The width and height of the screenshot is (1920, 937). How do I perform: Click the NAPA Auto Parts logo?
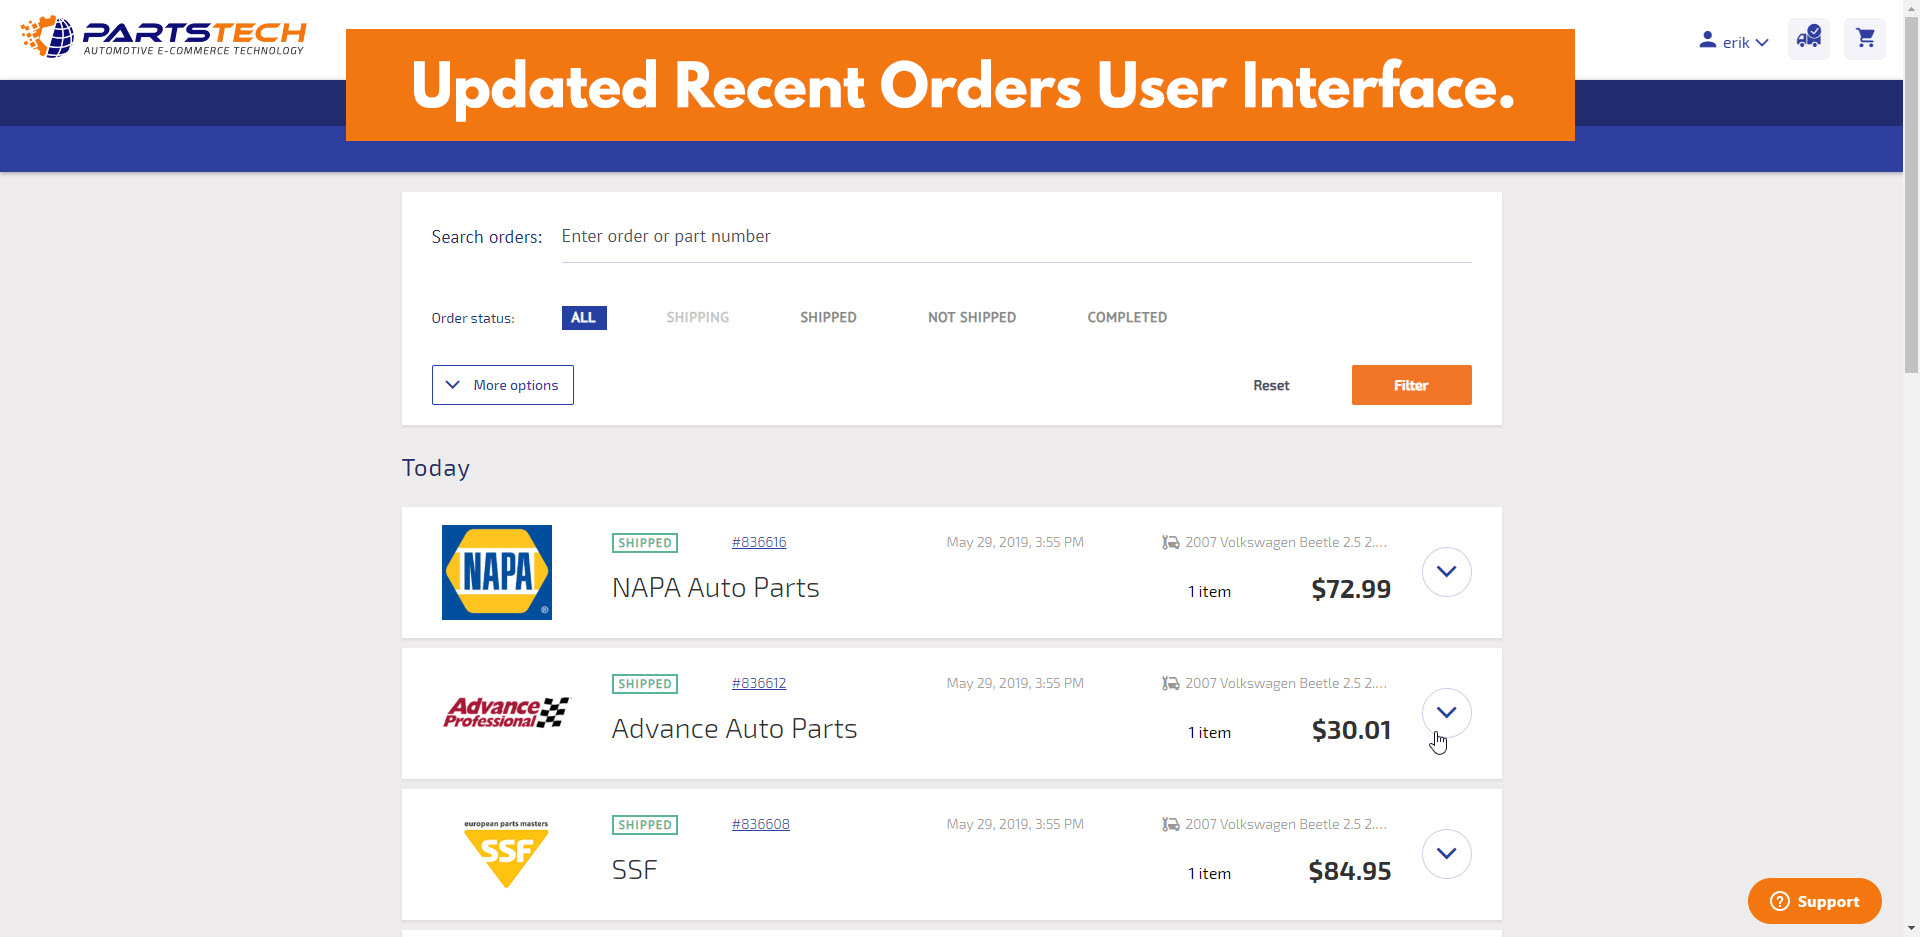click(x=497, y=572)
